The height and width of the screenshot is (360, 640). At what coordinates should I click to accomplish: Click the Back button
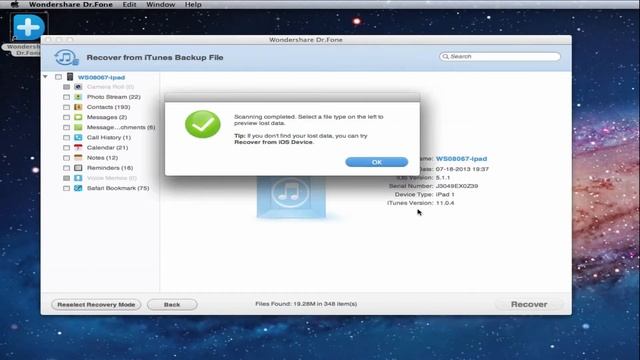(172, 304)
